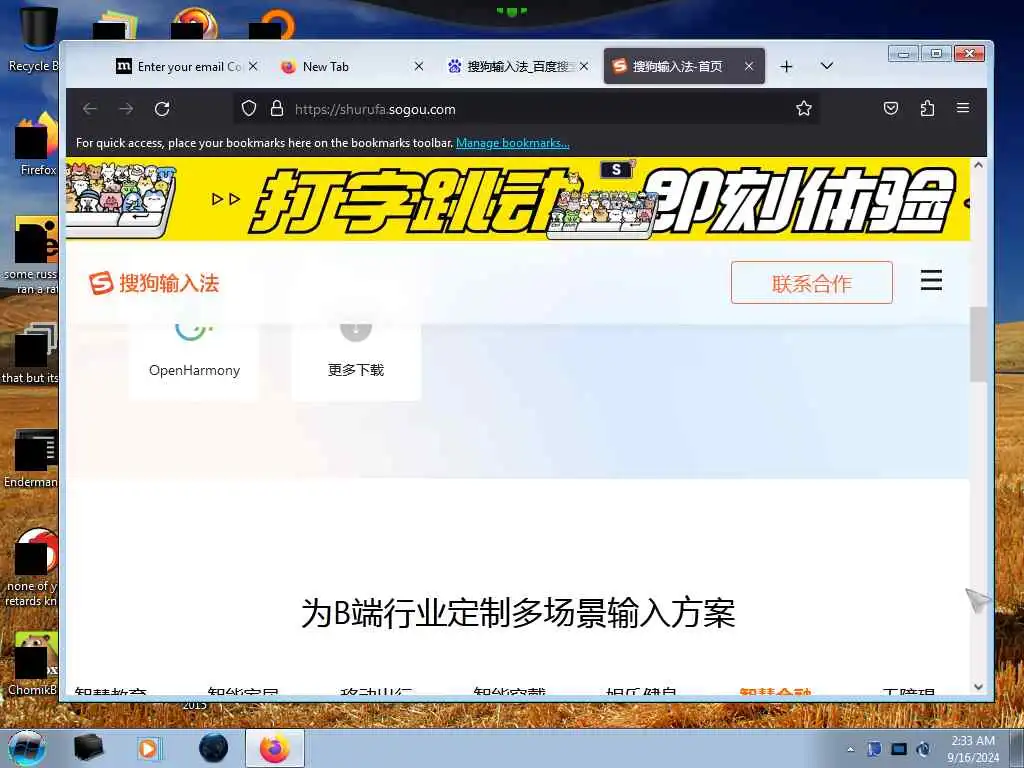Click page scrollbar up arrow

click(x=978, y=166)
